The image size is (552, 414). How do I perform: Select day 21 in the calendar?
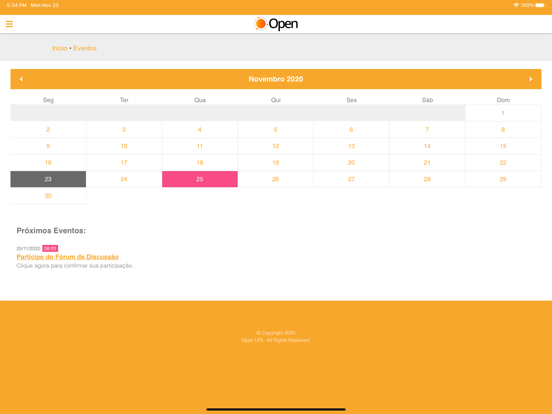pos(427,163)
